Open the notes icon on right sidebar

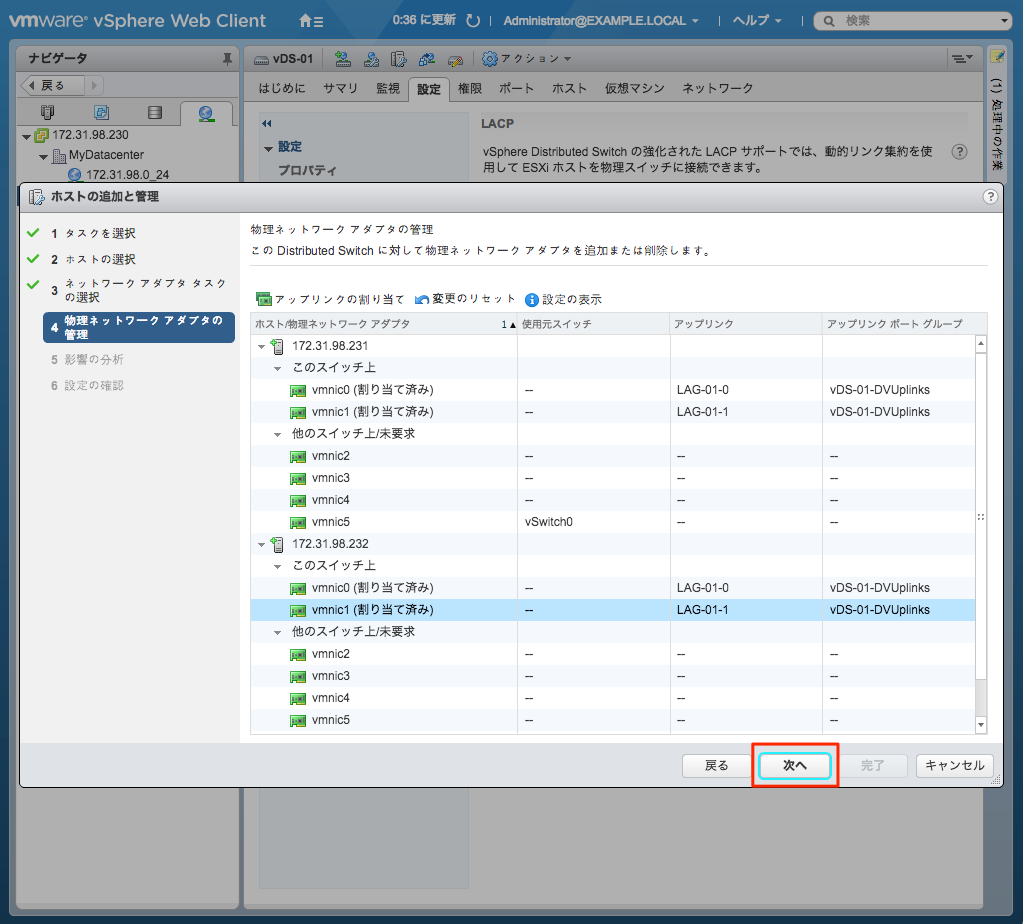pyautogui.click(x=997, y=57)
